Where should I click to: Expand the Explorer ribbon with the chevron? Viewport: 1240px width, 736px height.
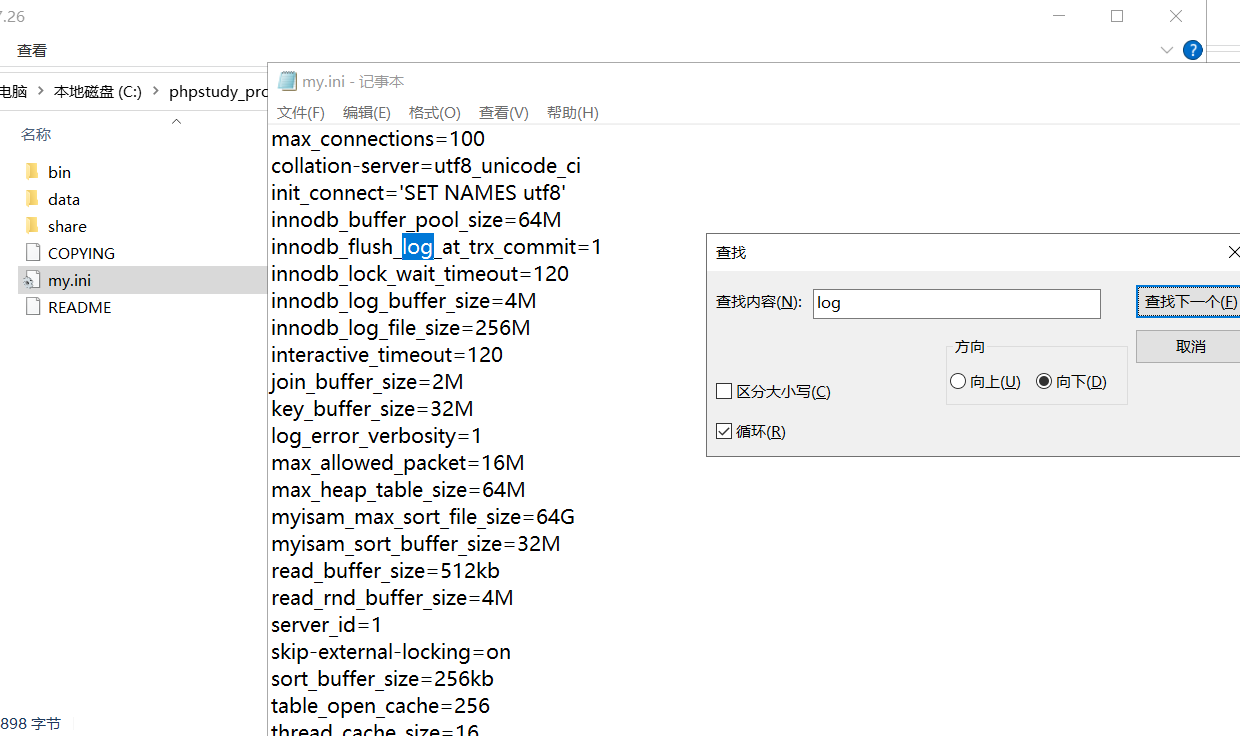[1166, 50]
